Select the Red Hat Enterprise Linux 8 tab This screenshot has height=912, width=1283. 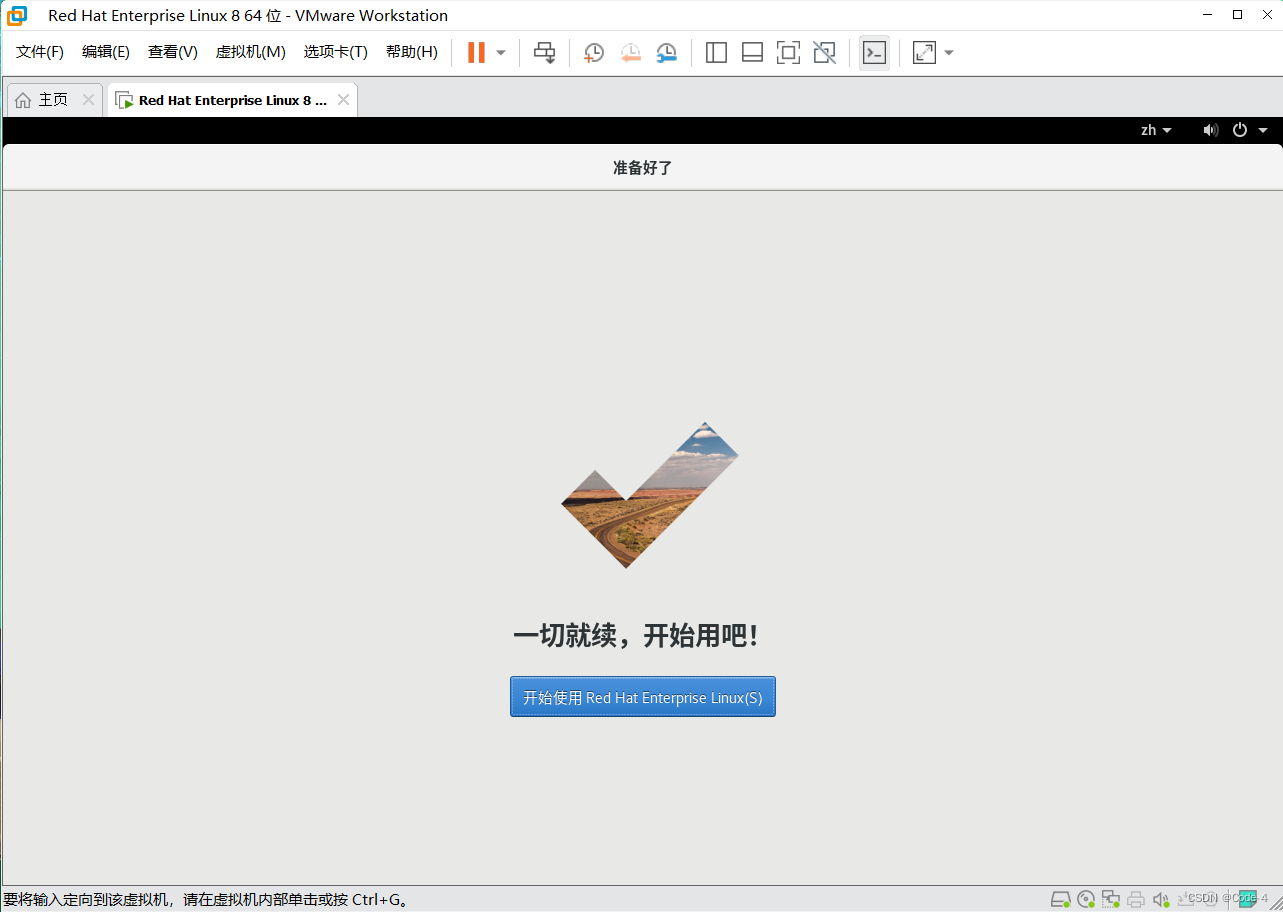pos(232,100)
